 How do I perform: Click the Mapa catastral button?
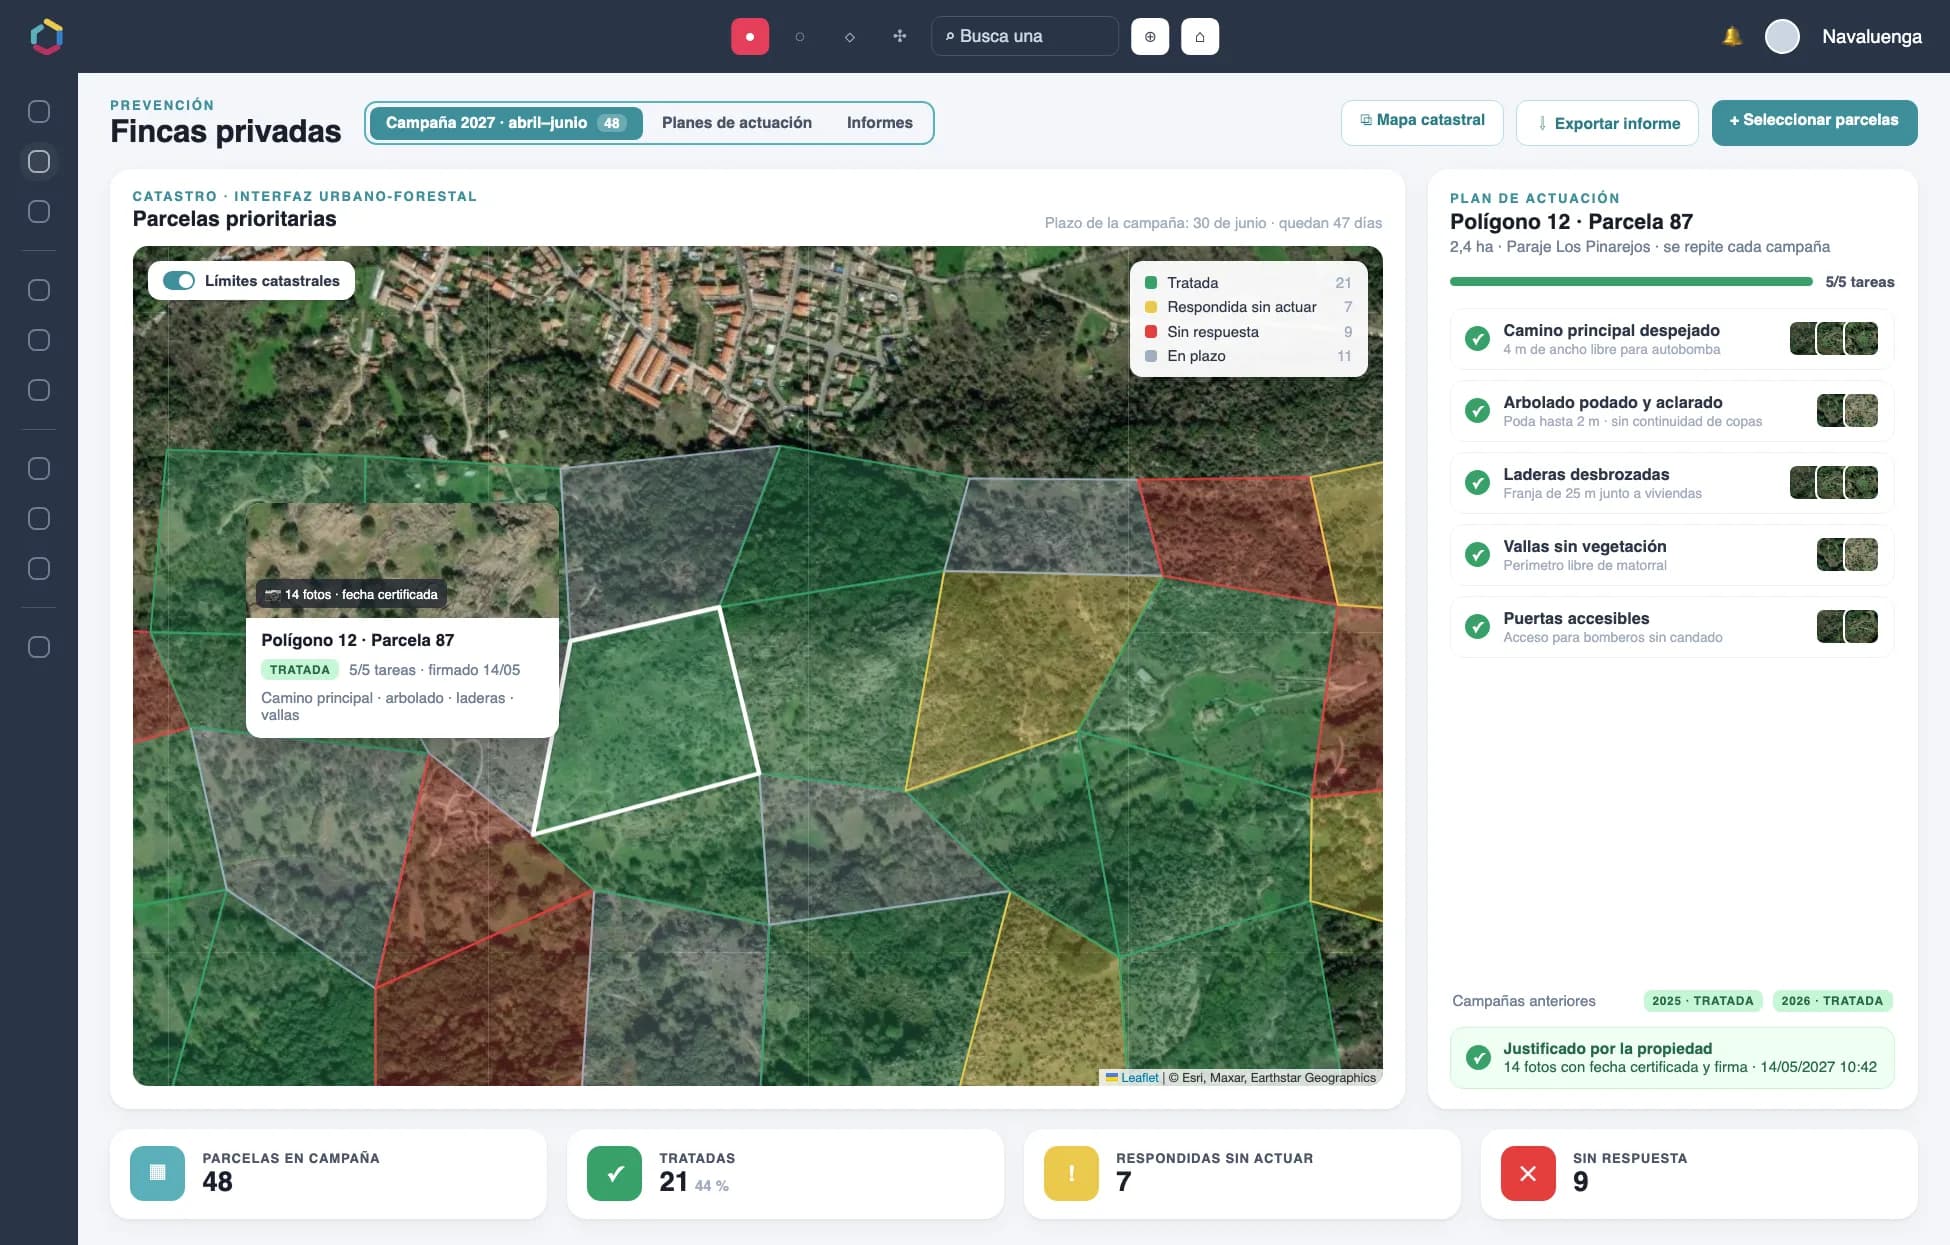pos(1422,122)
